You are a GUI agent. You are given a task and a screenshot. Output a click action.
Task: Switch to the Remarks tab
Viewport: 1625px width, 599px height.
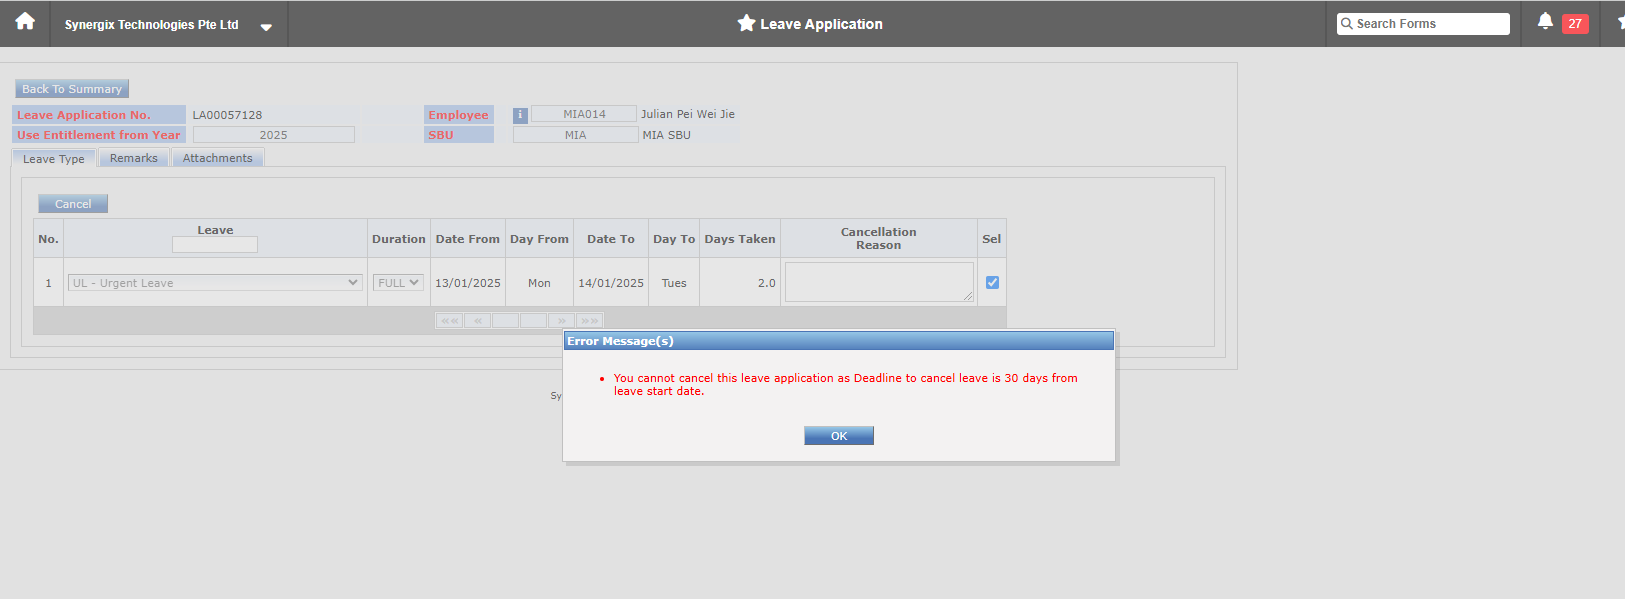pos(134,158)
